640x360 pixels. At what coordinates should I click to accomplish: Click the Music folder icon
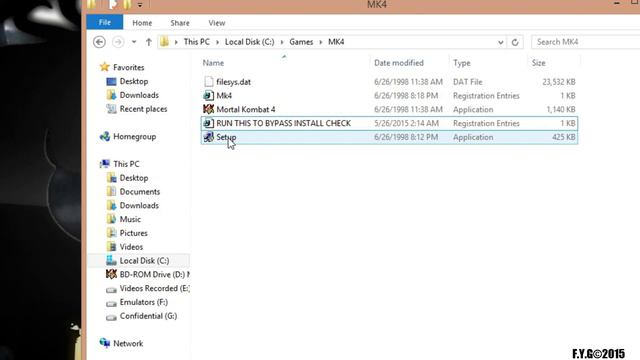[111, 219]
